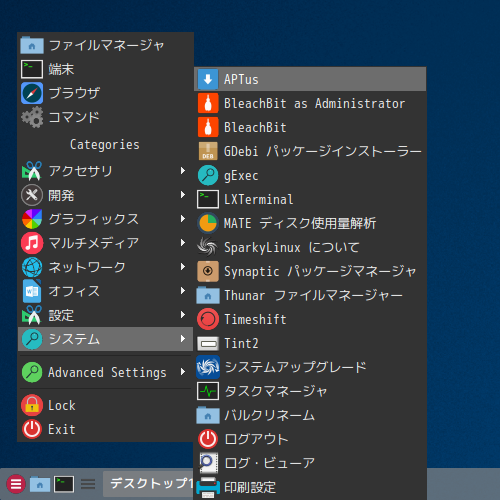
Task: Click the APTus label text
Action: (241, 80)
